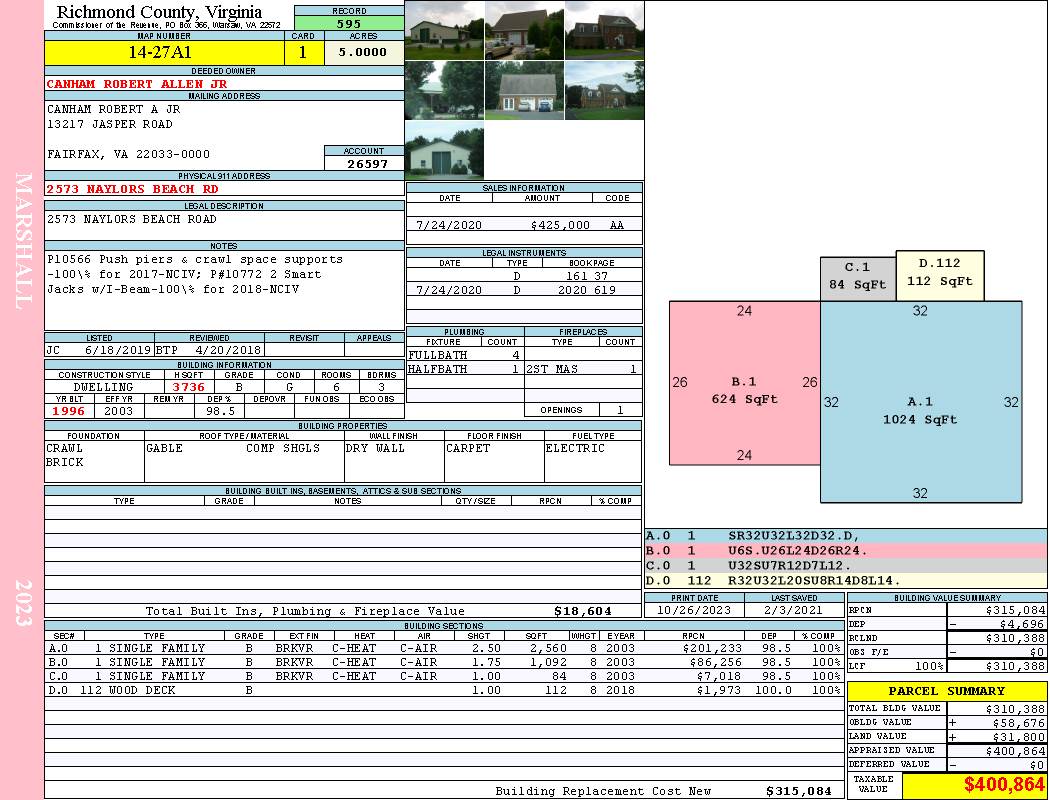The height and width of the screenshot is (800, 1050).
Task: Click the pink B.1 624 SqFt sketch section
Action: click(x=744, y=390)
